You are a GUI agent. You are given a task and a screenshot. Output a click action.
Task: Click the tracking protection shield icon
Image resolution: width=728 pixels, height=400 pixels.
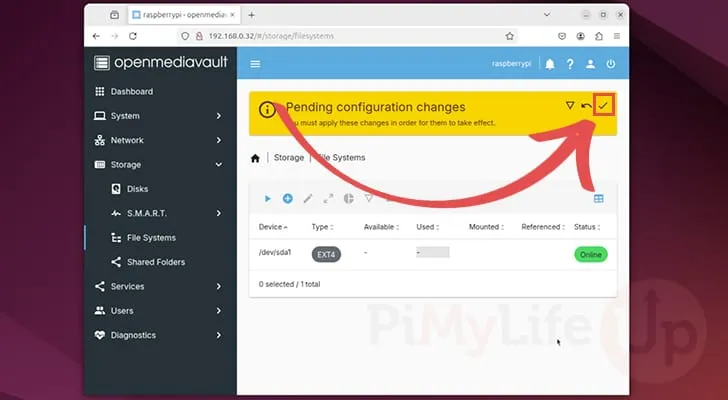pyautogui.click(x=185, y=36)
